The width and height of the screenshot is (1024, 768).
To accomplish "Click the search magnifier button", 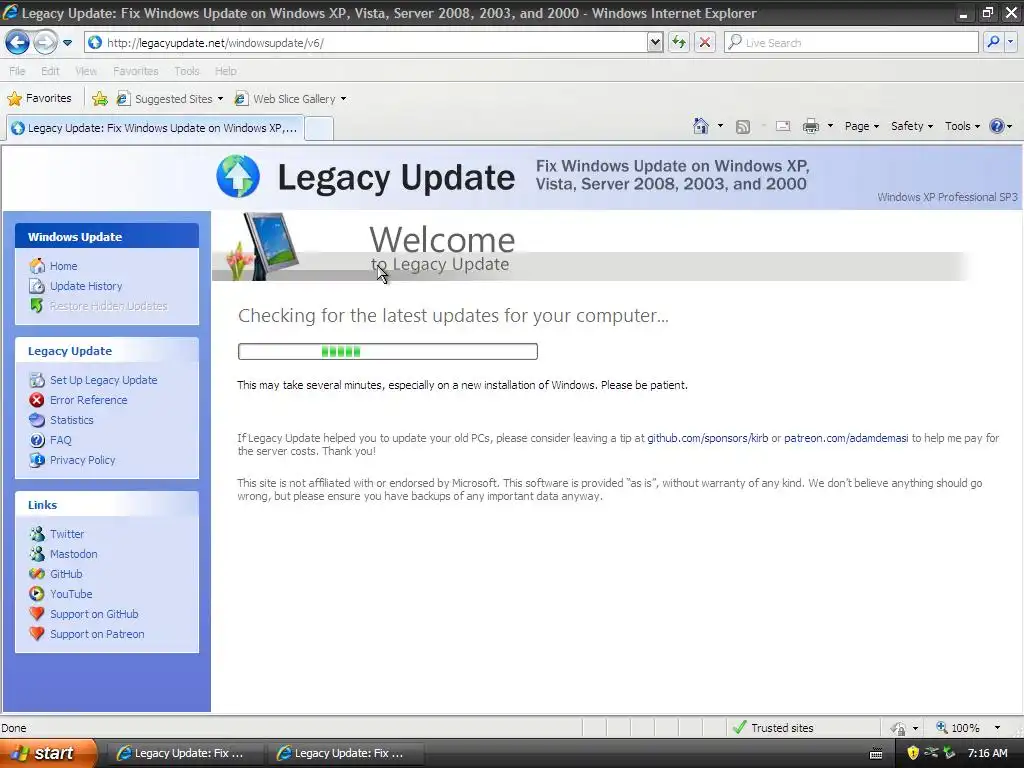I will (x=993, y=43).
